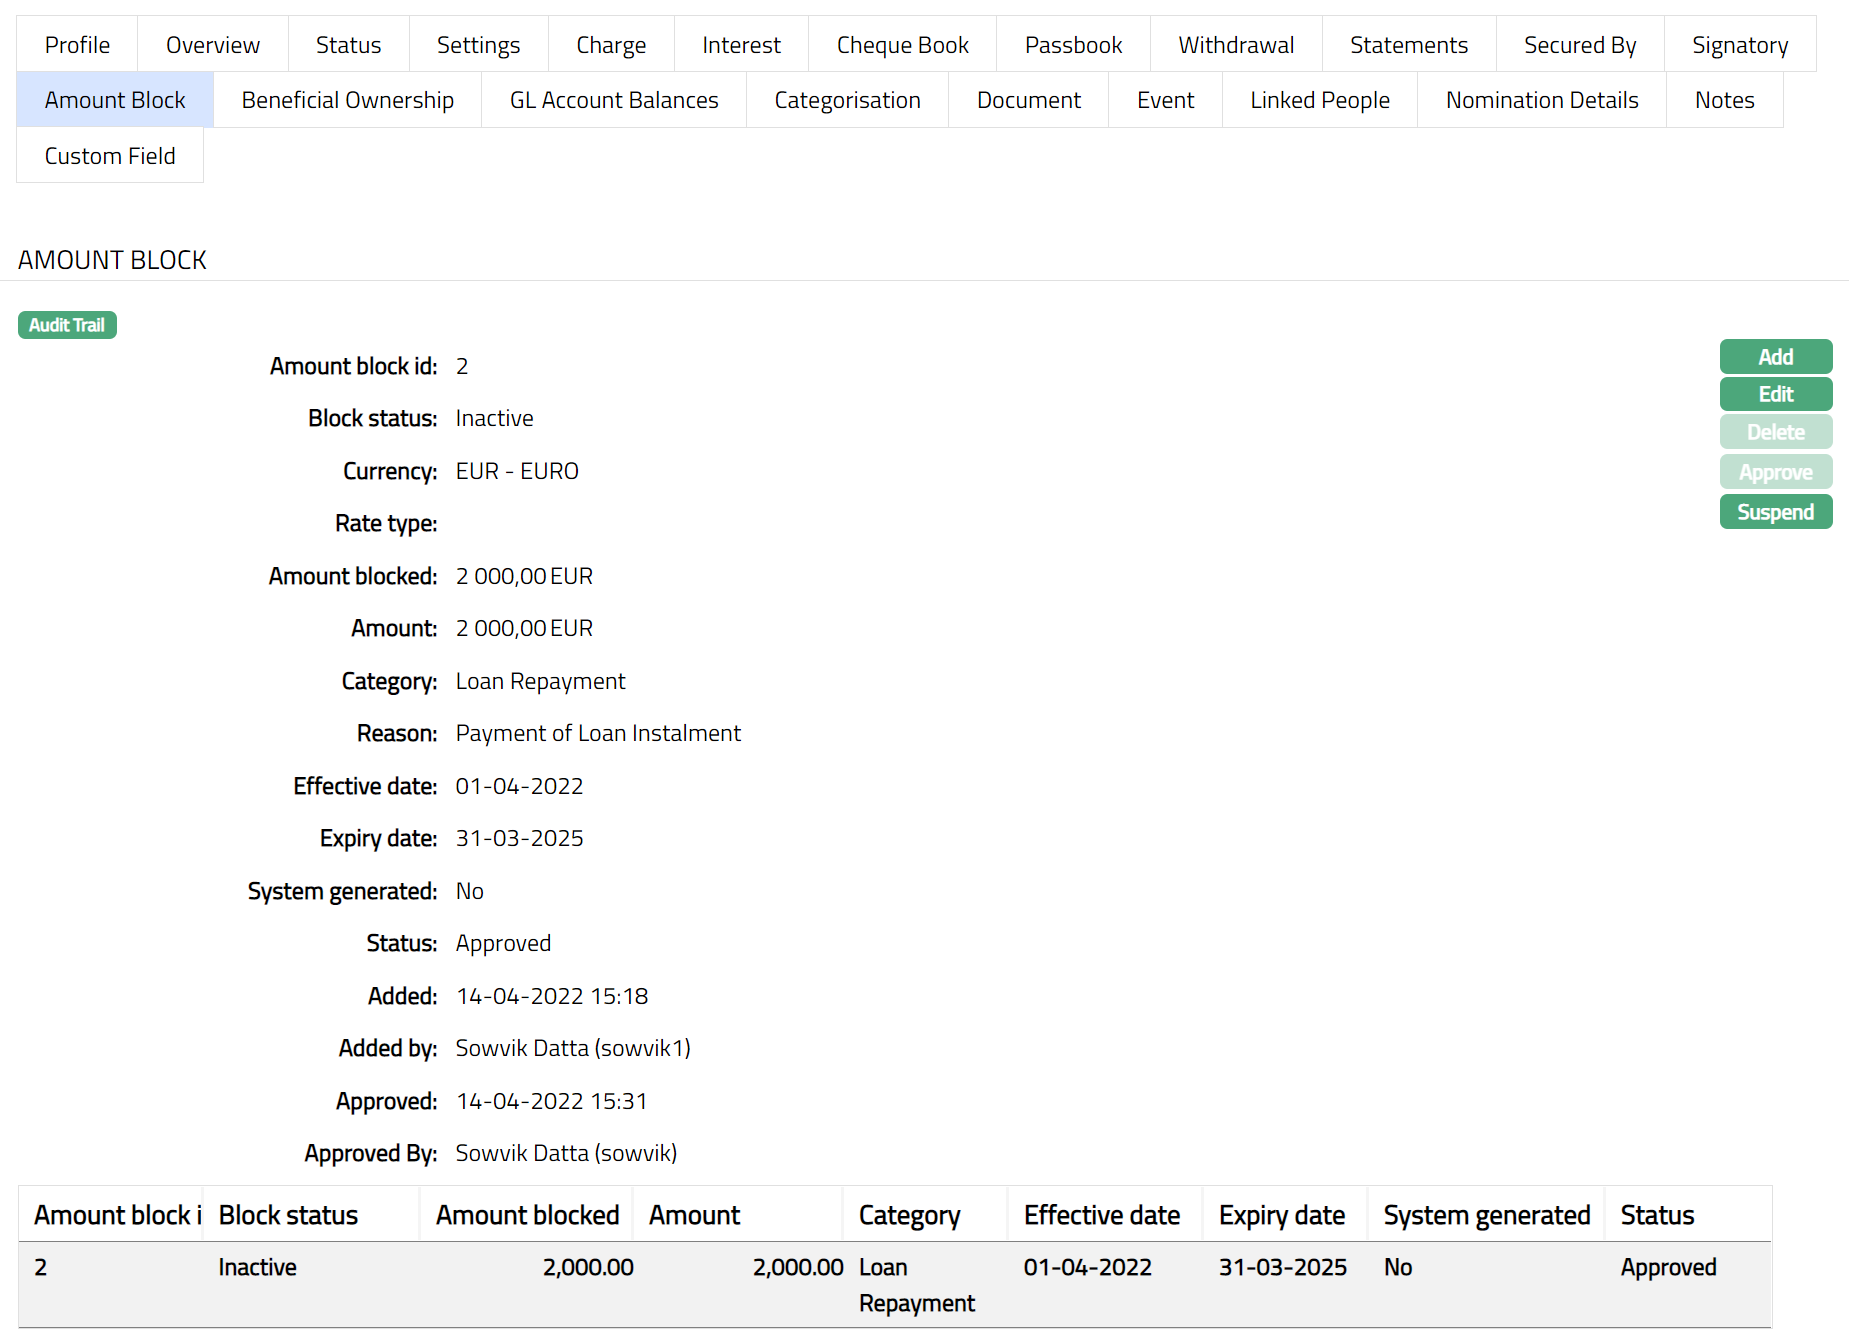1849x1343 pixels.
Task: Select the Passbook tab
Action: pyautogui.click(x=1073, y=45)
